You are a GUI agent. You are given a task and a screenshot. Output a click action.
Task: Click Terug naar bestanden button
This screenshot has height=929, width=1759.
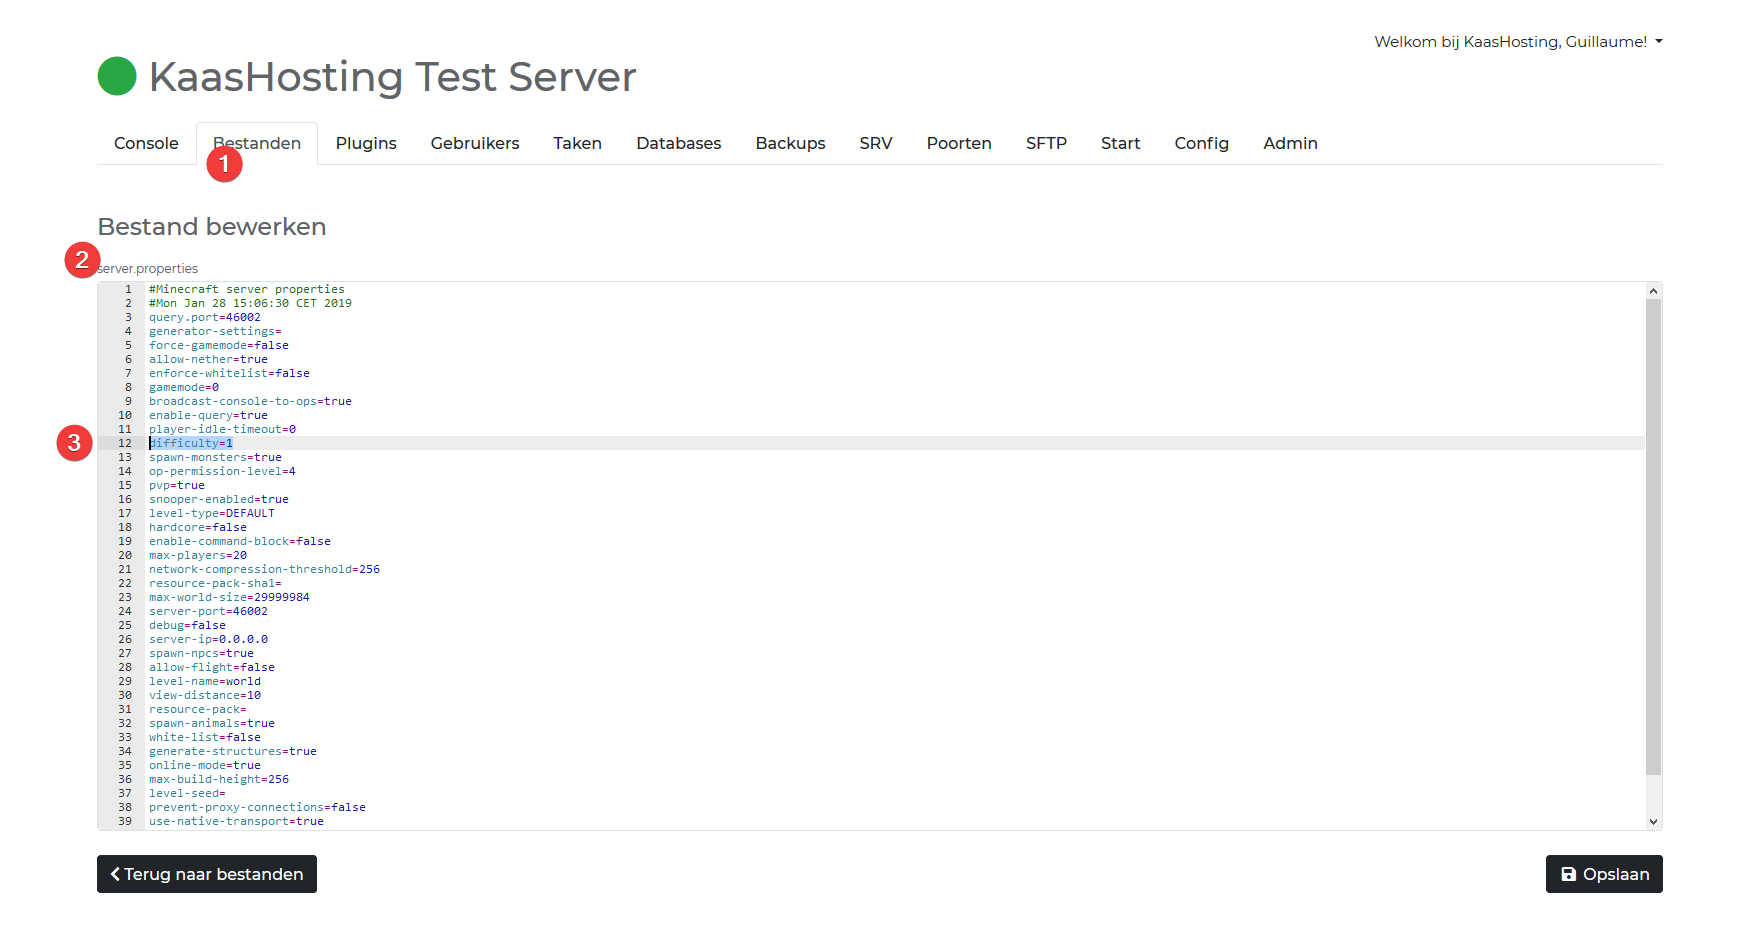(x=207, y=874)
